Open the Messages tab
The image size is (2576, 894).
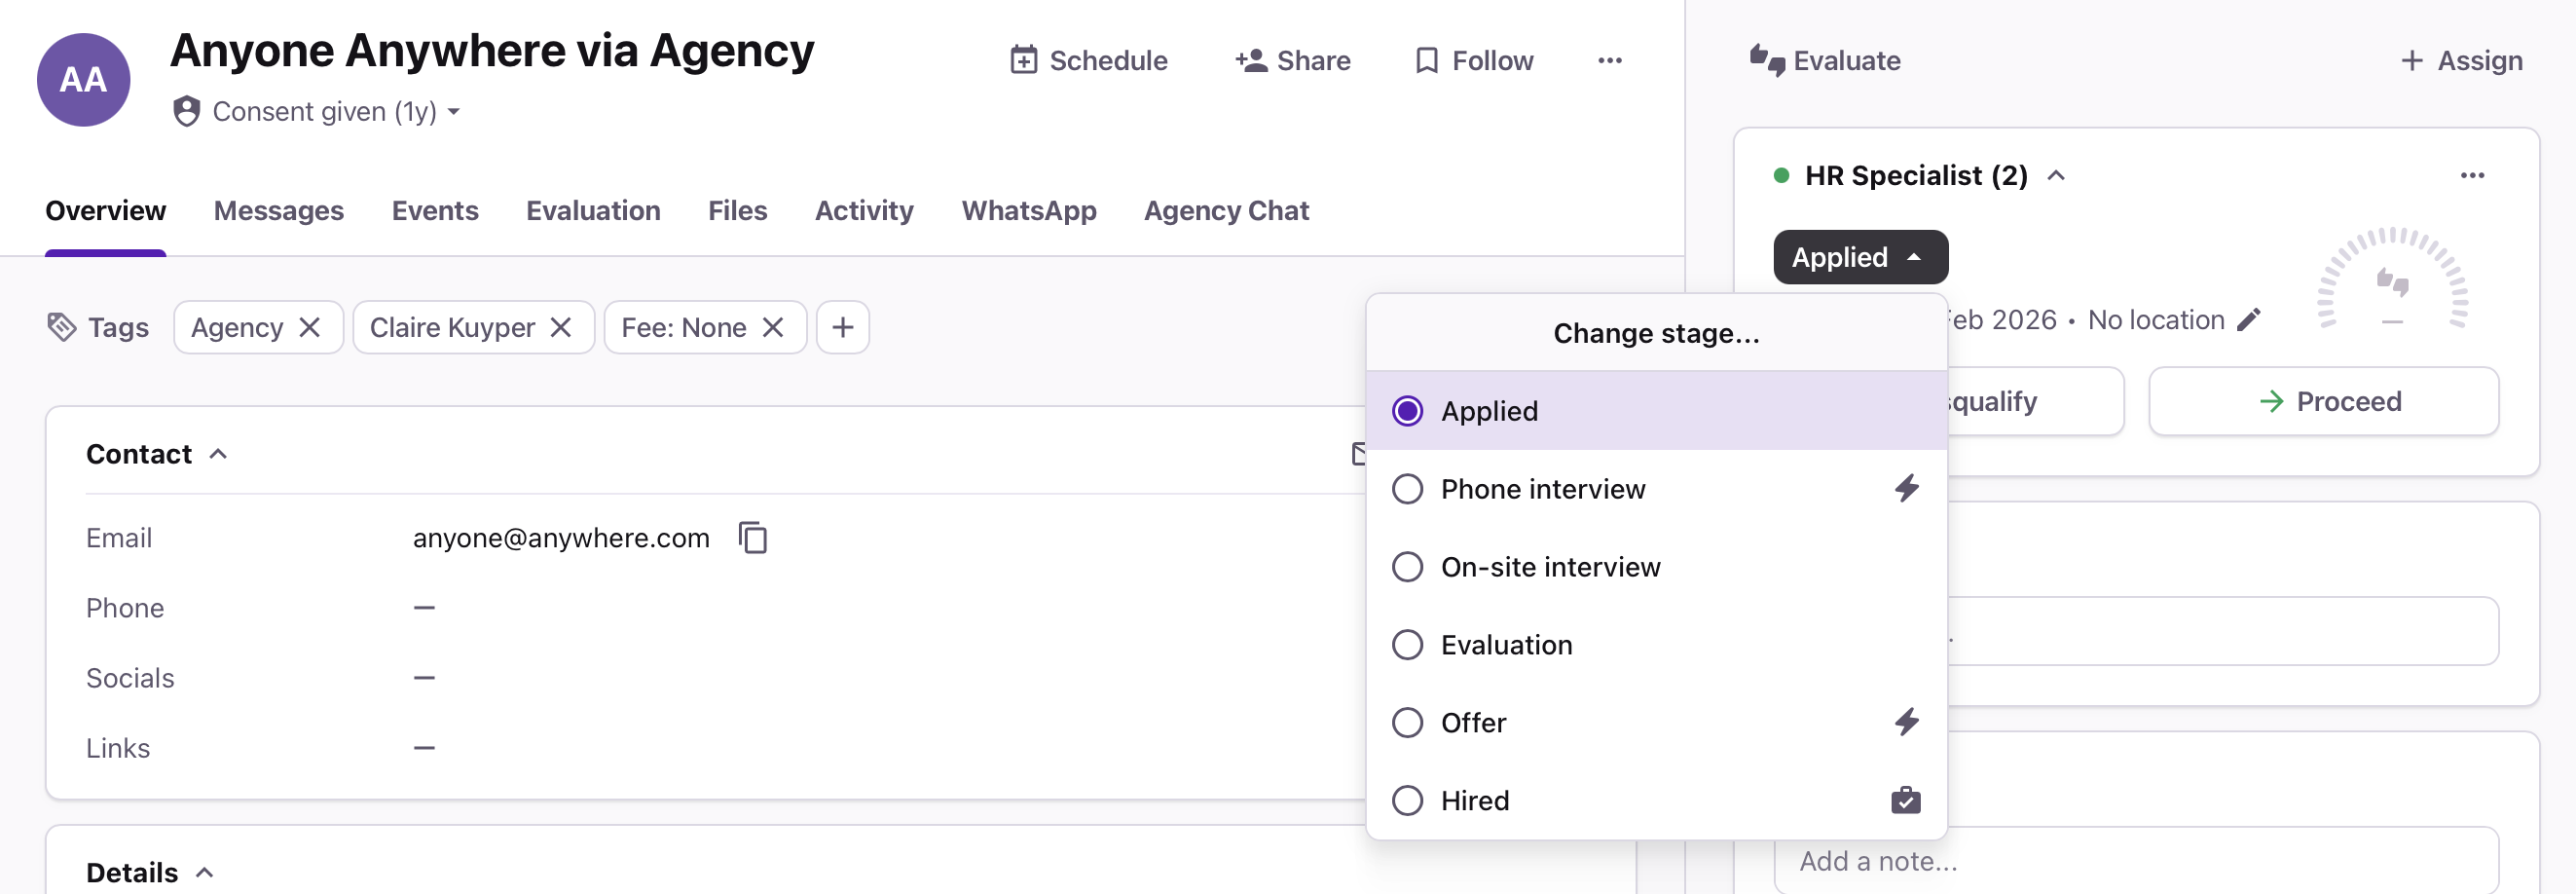[x=279, y=211]
